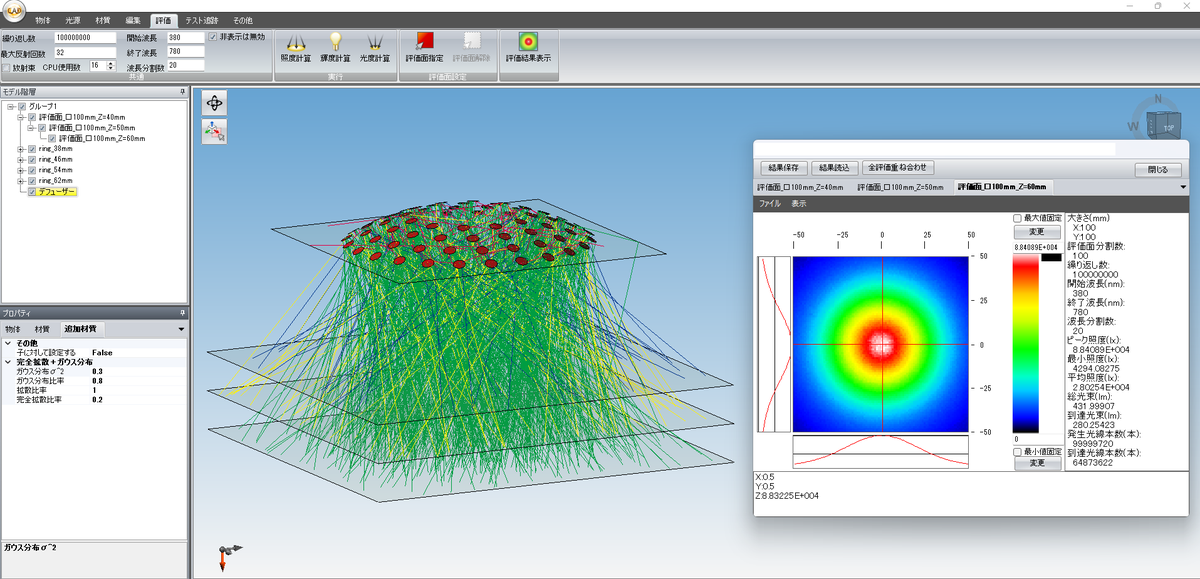
Task: Click the 繰り返し数 input field
Action: [86, 37]
